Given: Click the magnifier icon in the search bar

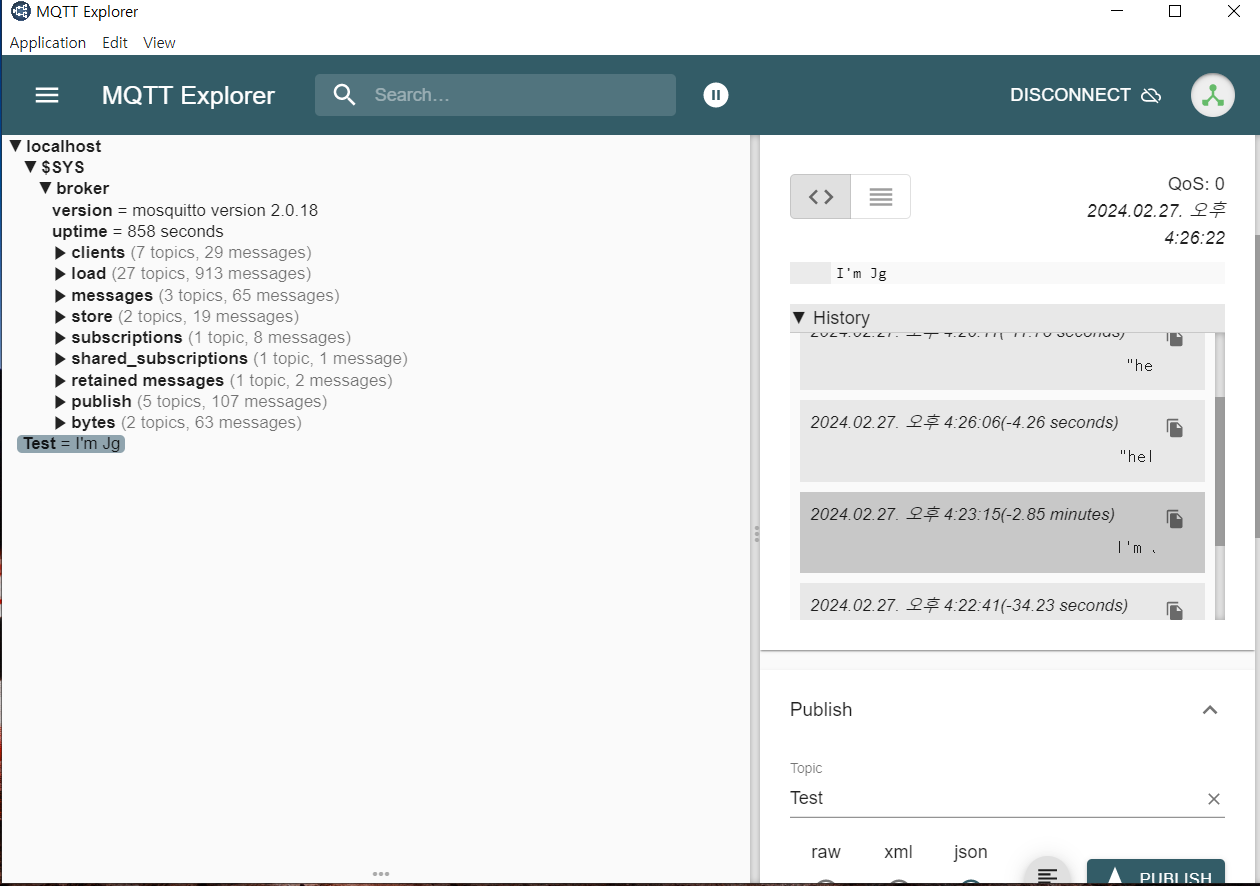Looking at the screenshot, I should pos(345,95).
